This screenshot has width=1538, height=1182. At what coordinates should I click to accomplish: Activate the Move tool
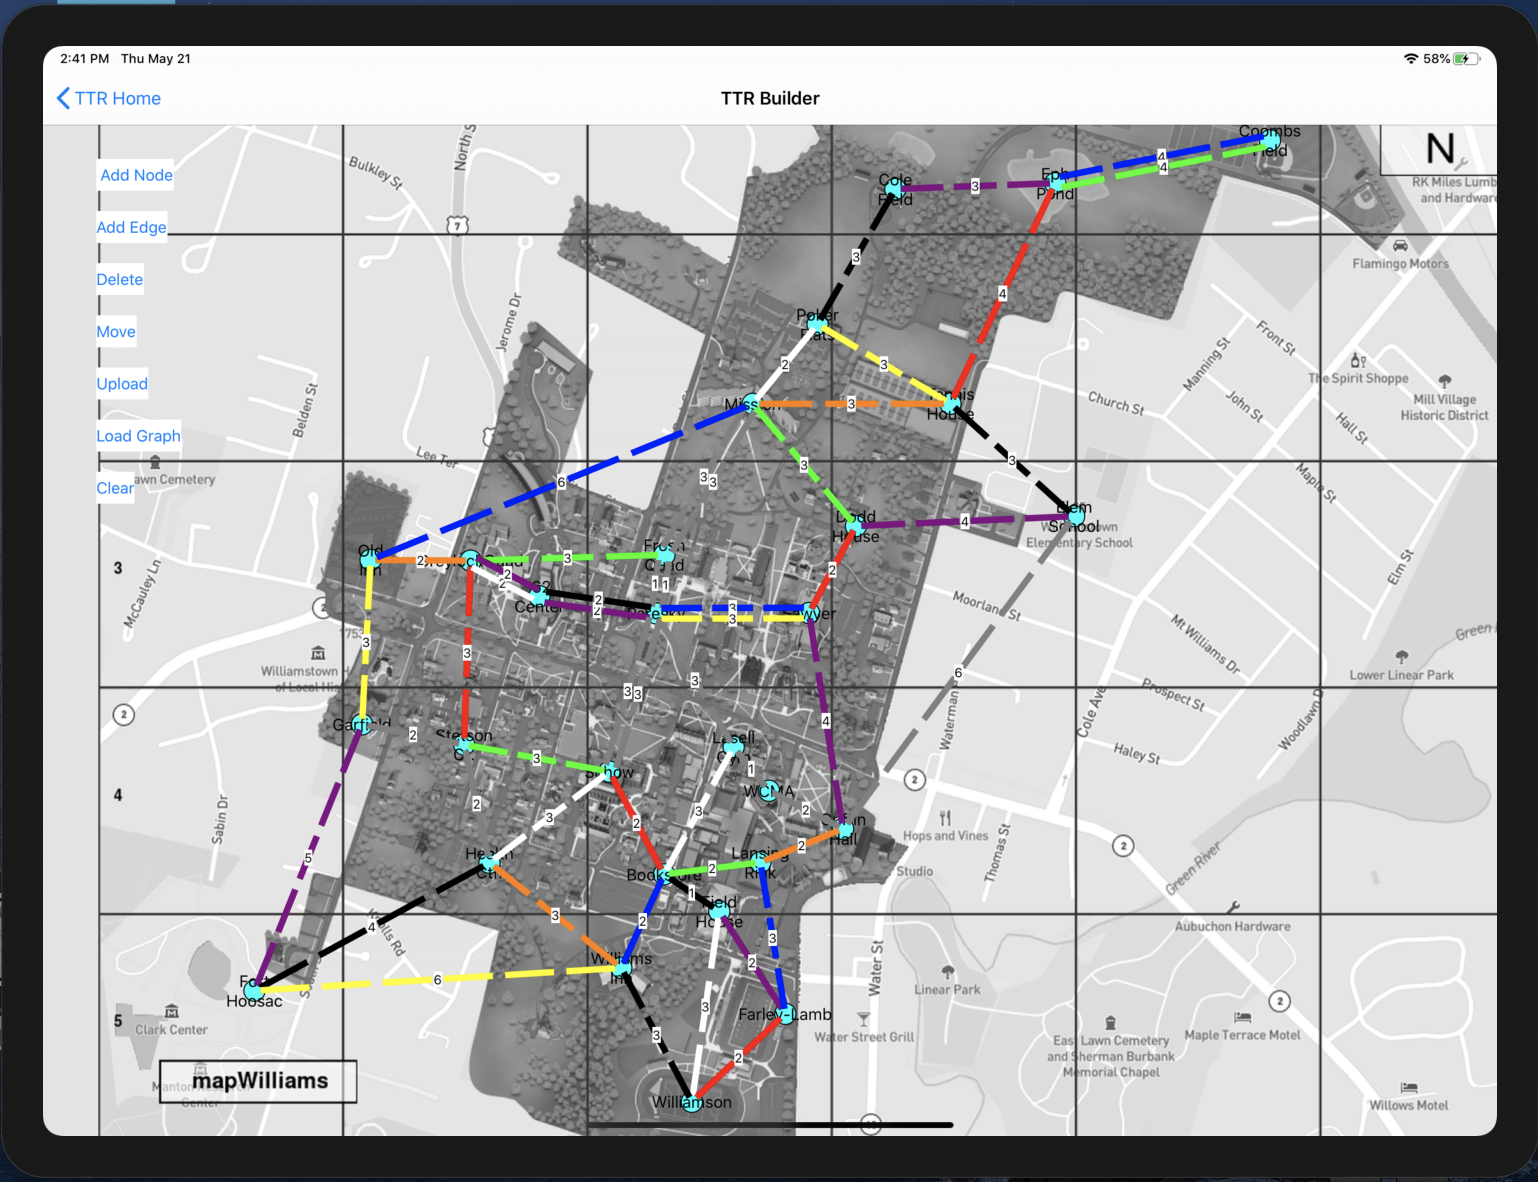click(x=116, y=332)
